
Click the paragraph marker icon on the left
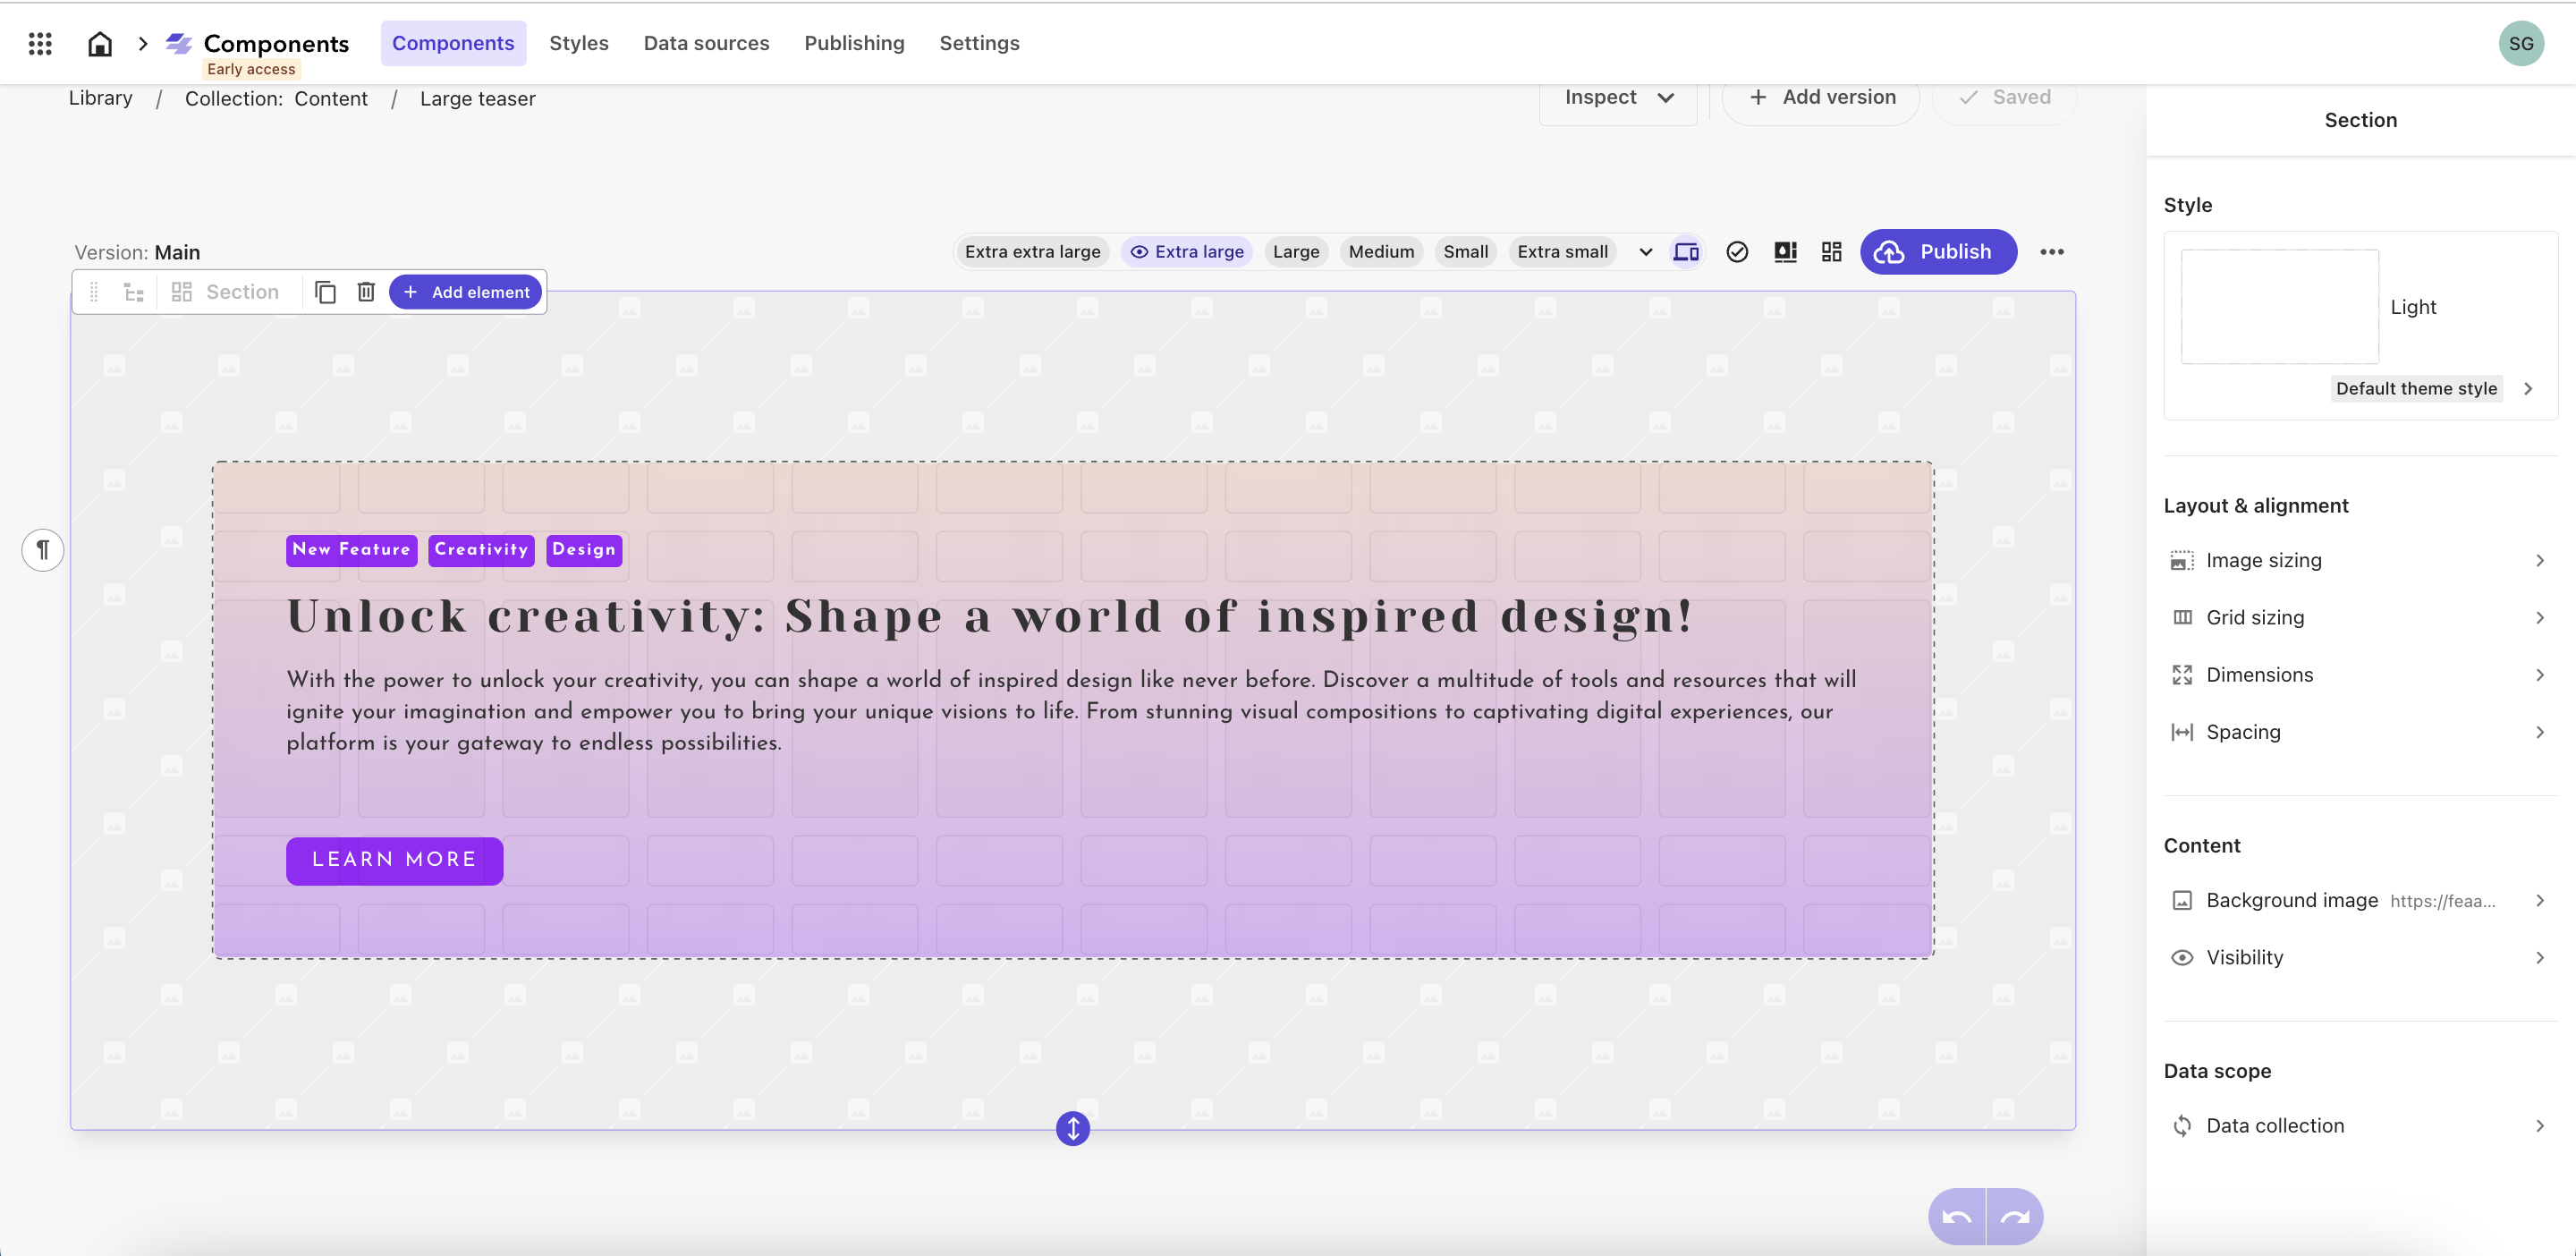click(43, 549)
